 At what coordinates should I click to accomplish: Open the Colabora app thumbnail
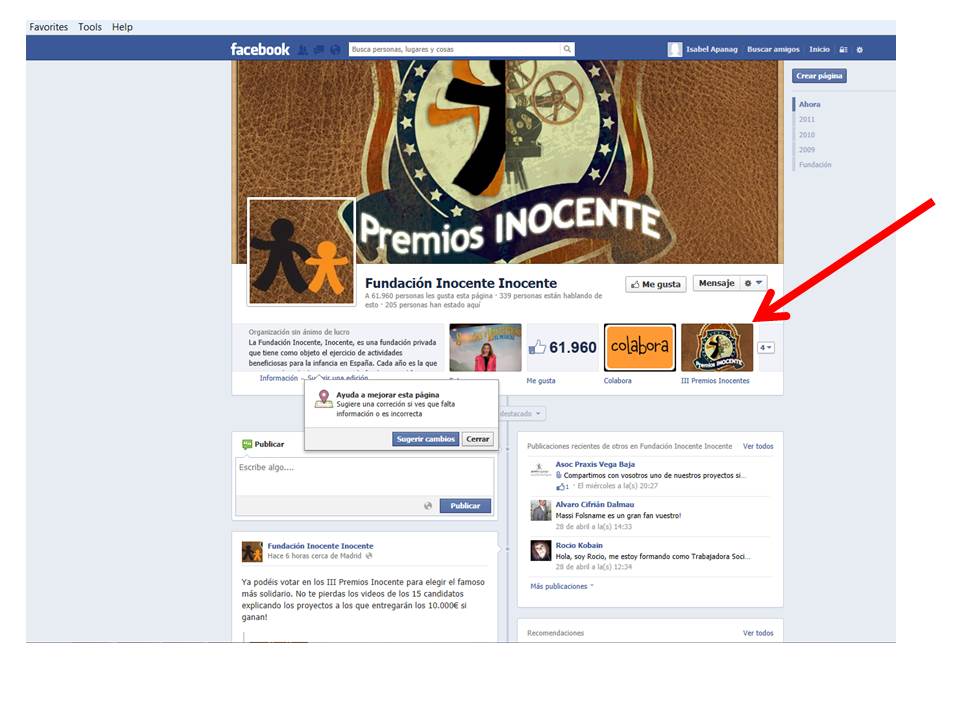click(639, 348)
